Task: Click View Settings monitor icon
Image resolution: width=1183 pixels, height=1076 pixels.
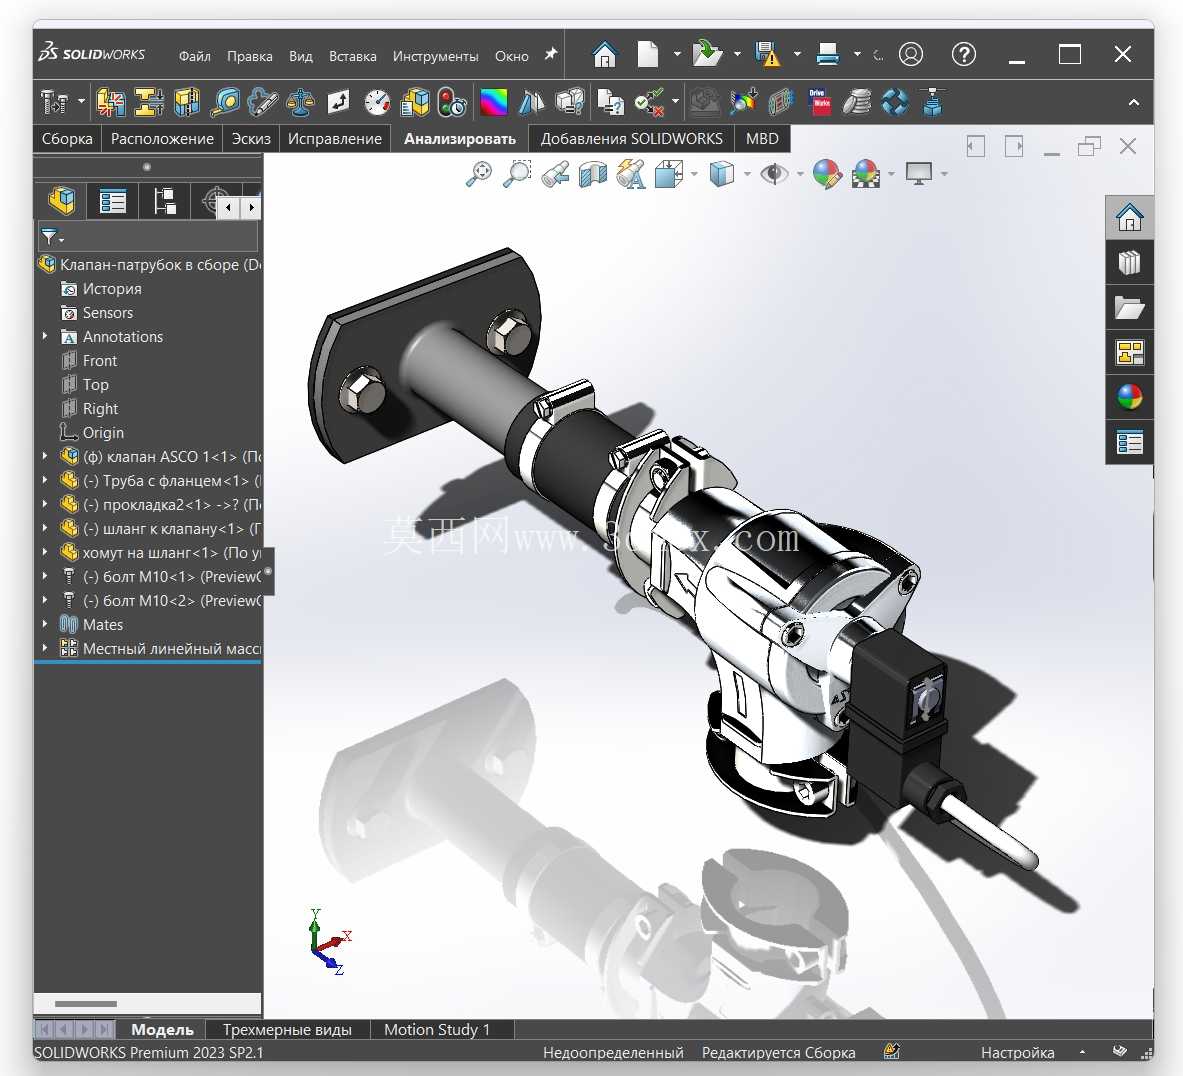Action: pos(919,174)
